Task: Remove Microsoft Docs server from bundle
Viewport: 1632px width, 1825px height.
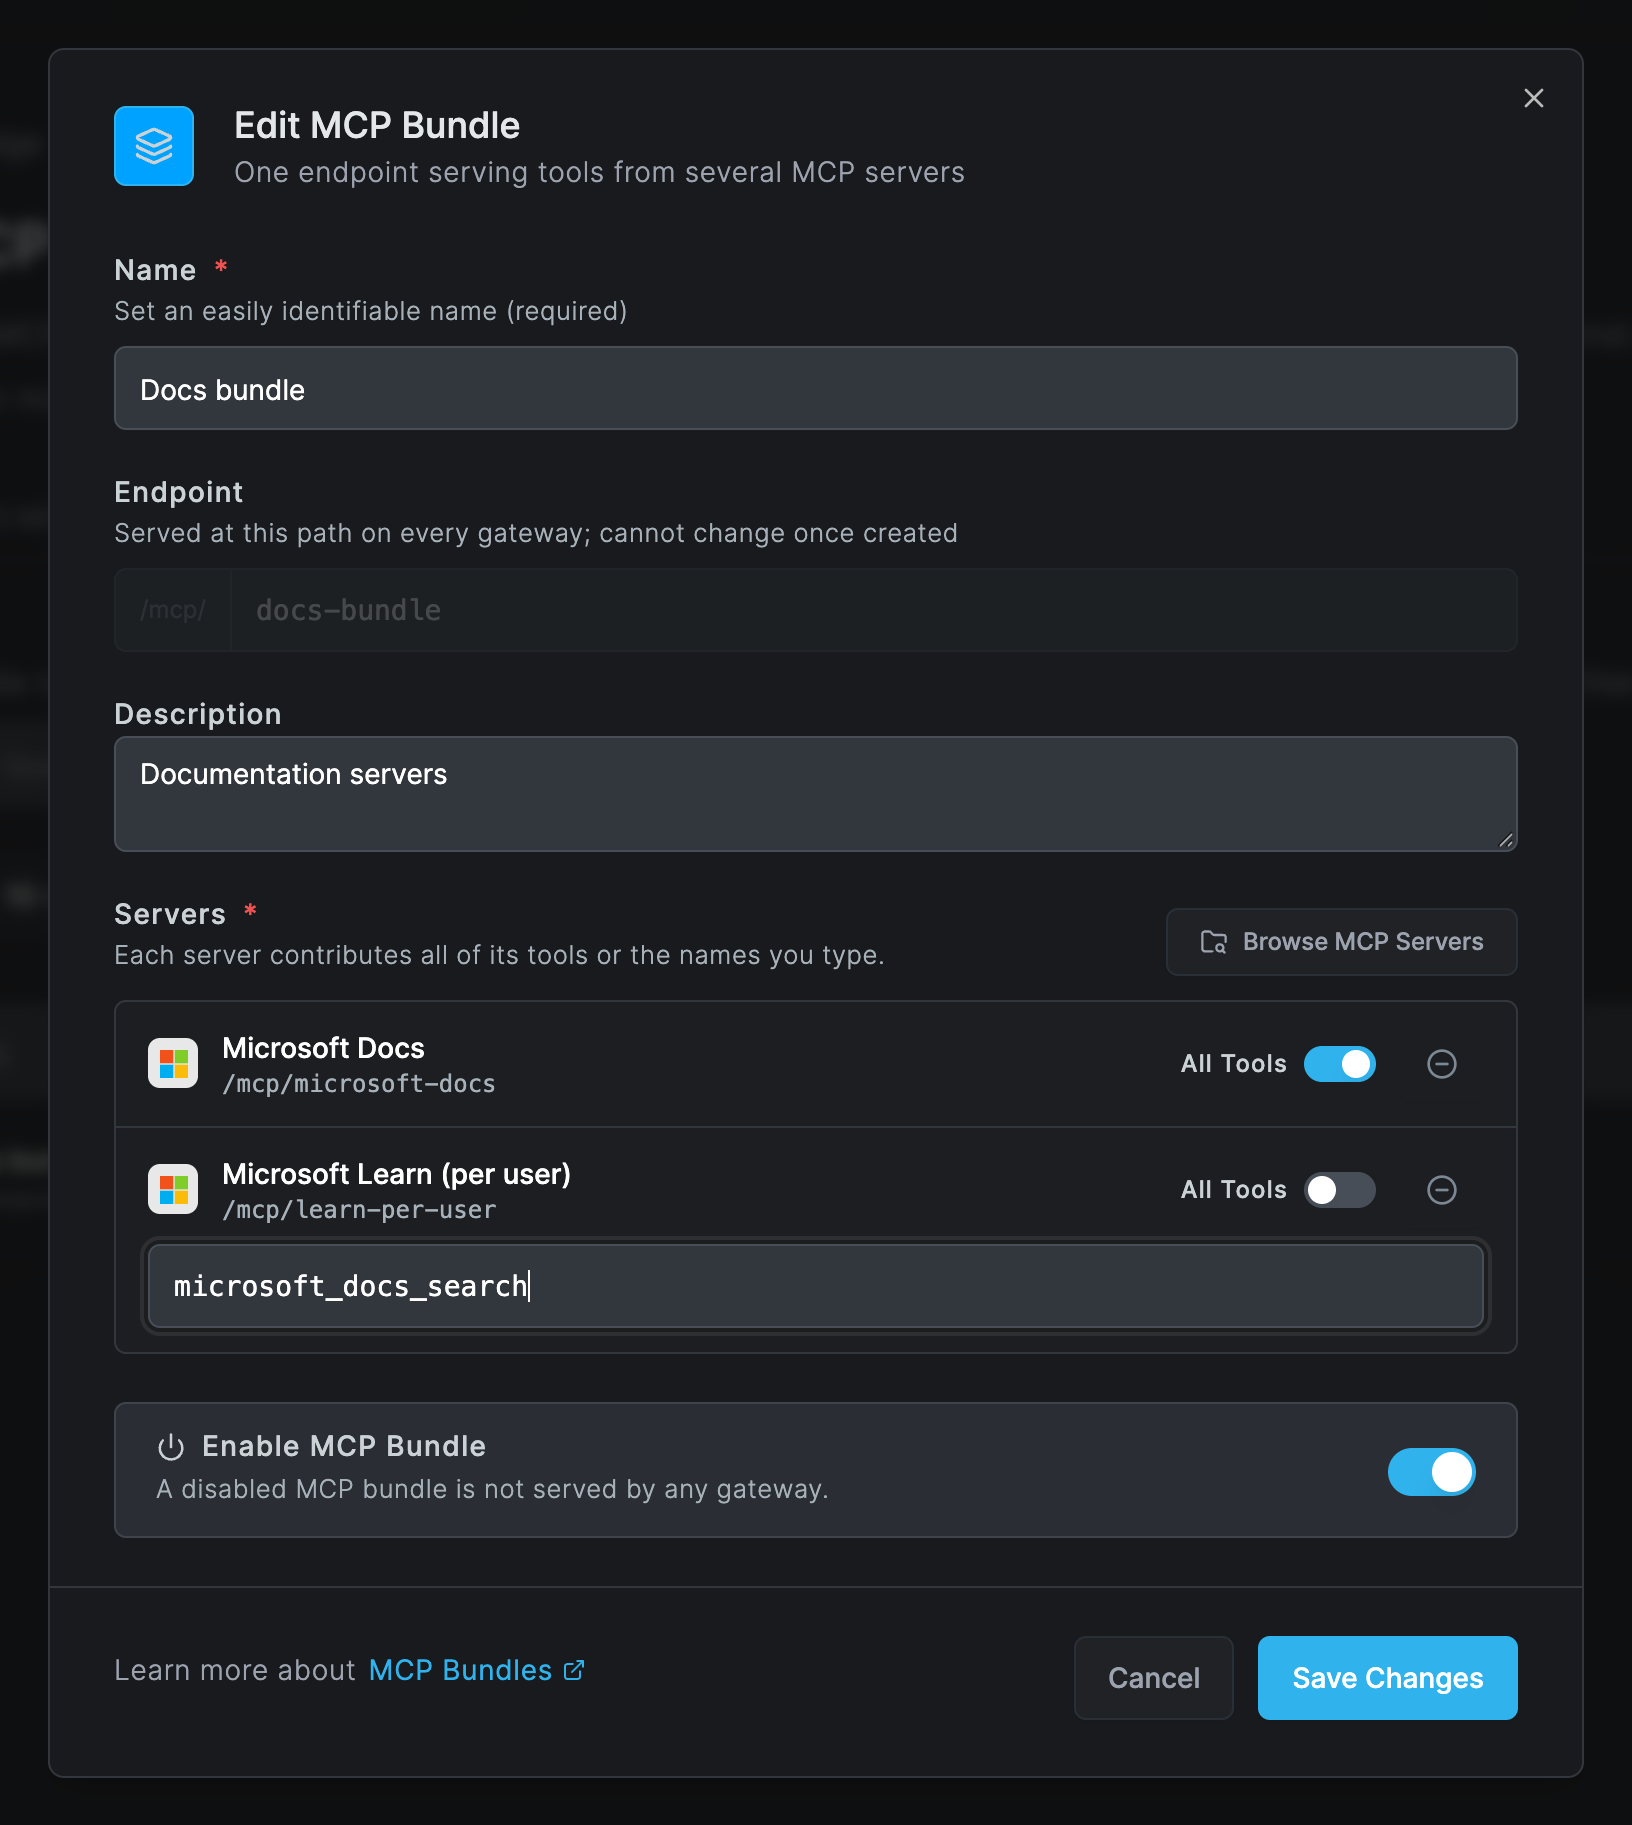Action: tap(1441, 1064)
